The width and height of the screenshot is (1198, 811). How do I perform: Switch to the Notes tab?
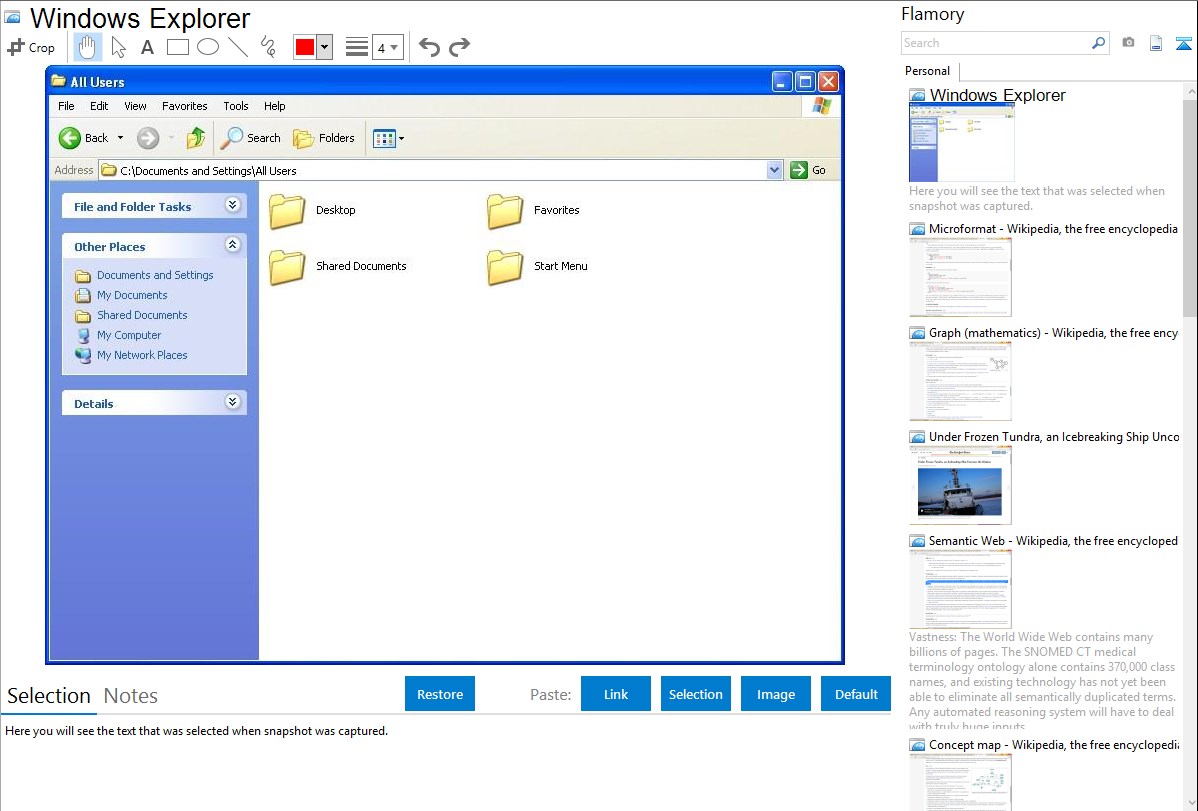(x=131, y=696)
